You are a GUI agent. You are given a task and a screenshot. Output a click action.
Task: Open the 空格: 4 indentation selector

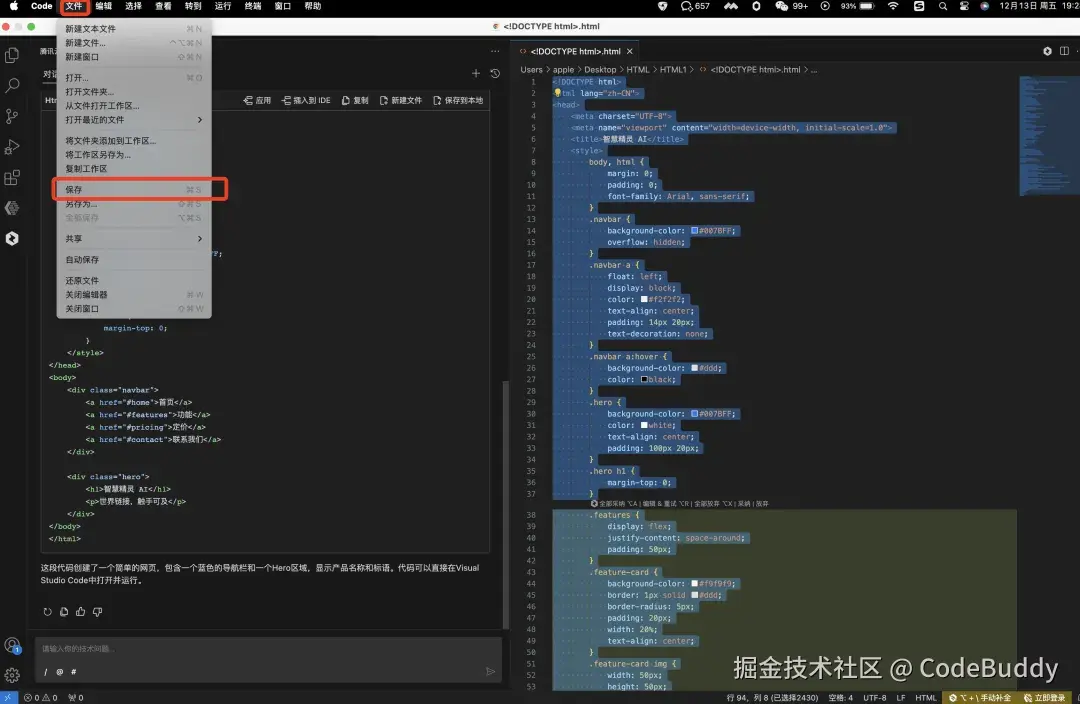click(840, 697)
